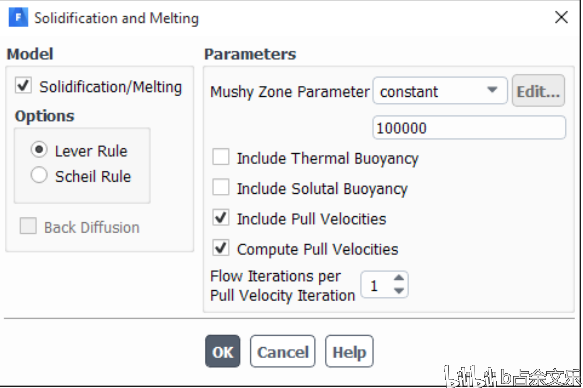Toggle the Back Diffusion checkbox
This screenshot has height=388, width=583.
28,226
